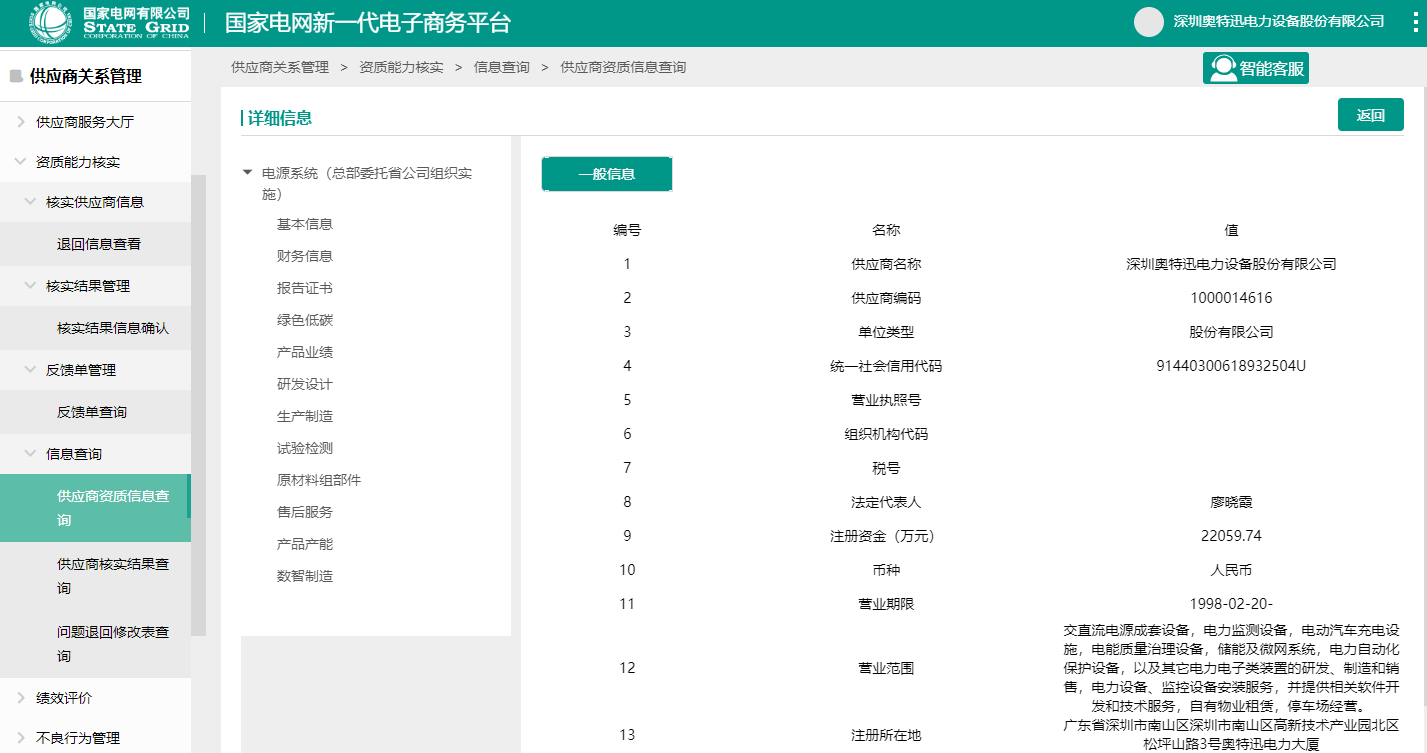This screenshot has height=753, width=1427.
Task: Open the three-dot more options menu
Action: (1406, 22)
